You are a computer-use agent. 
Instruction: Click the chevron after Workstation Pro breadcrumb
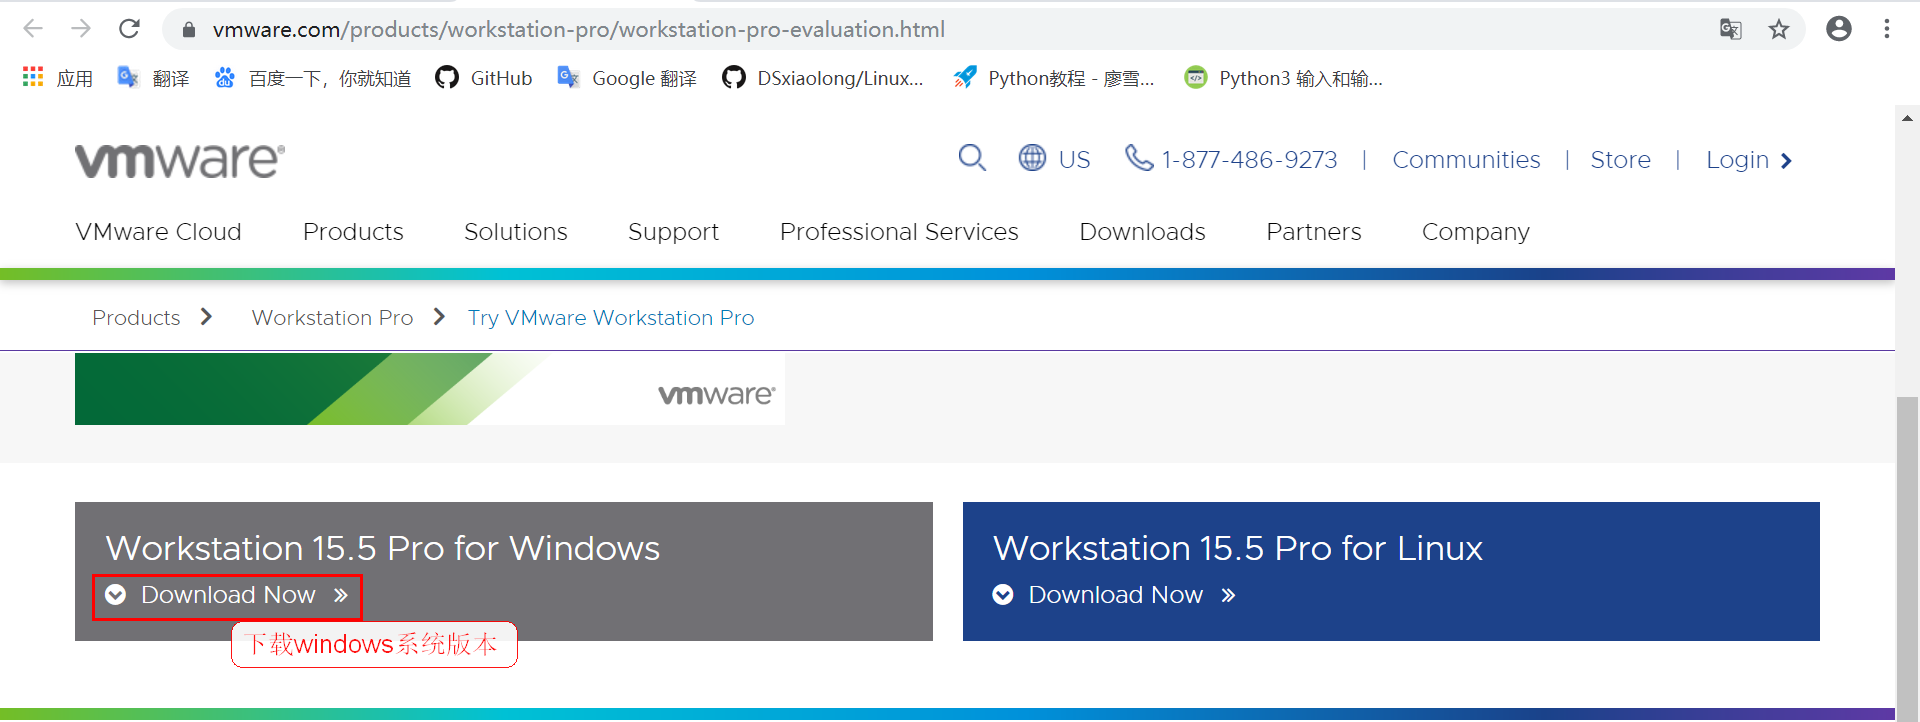click(439, 317)
